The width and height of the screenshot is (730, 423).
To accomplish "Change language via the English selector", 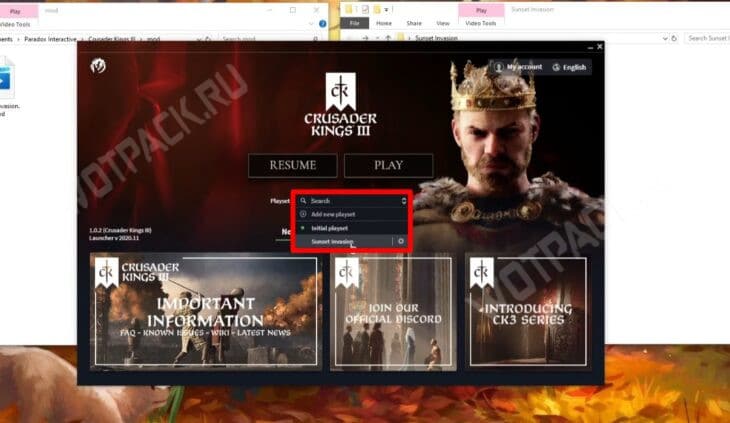I will coord(569,67).
